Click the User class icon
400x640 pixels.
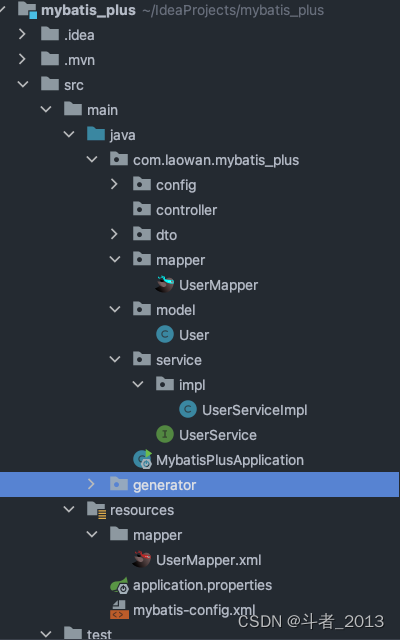[x=165, y=335]
